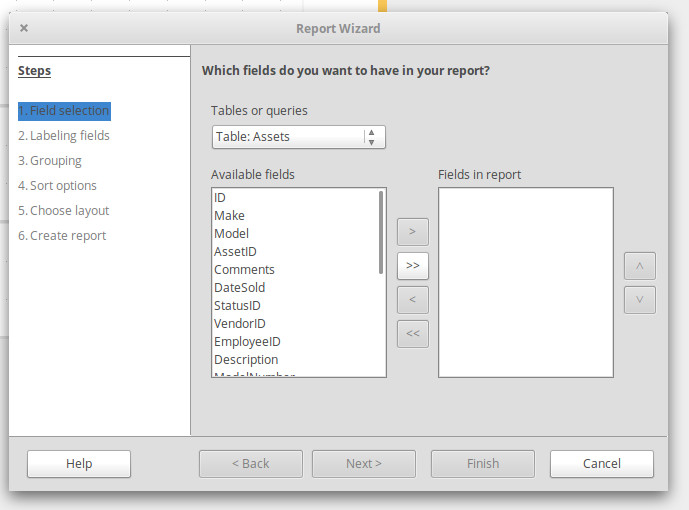Image resolution: width=689 pixels, height=510 pixels.
Task: Click the Help button
Action: coord(79,464)
